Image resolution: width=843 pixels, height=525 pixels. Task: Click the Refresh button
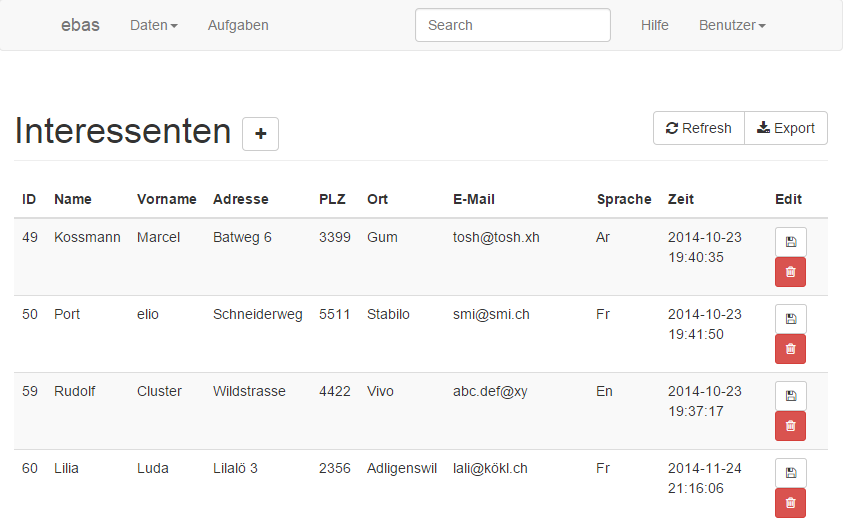pyautogui.click(x=698, y=128)
